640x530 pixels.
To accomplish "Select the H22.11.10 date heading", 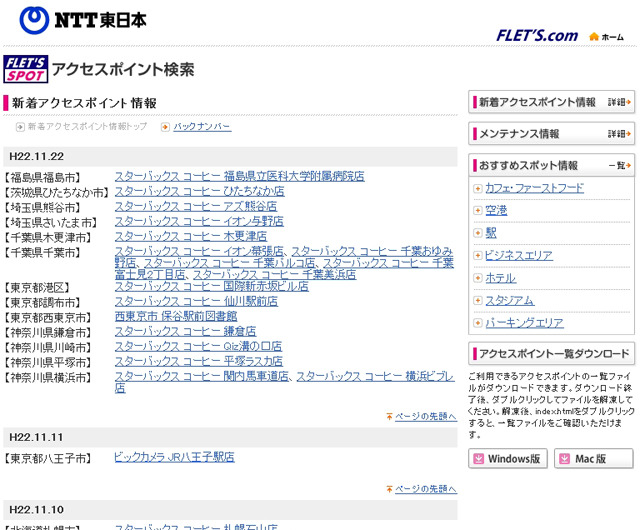I will point(36,510).
